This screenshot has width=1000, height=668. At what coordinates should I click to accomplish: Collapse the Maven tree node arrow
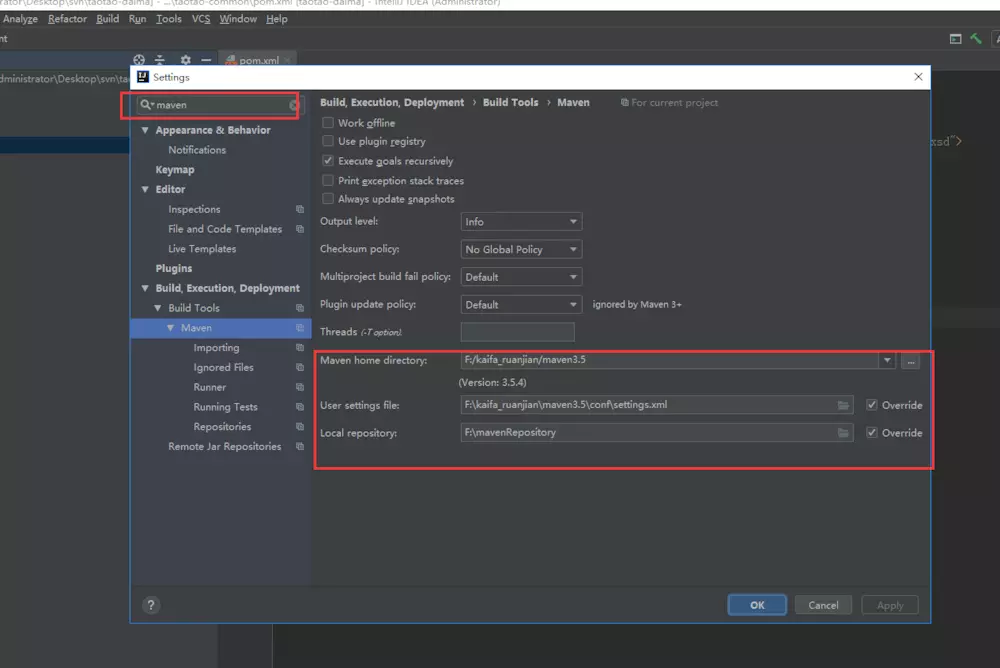point(171,328)
